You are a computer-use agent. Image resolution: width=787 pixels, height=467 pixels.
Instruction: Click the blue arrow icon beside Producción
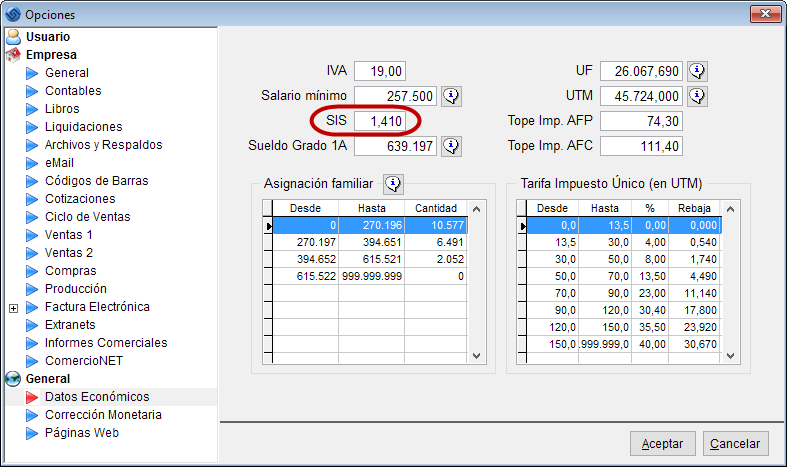(32, 289)
